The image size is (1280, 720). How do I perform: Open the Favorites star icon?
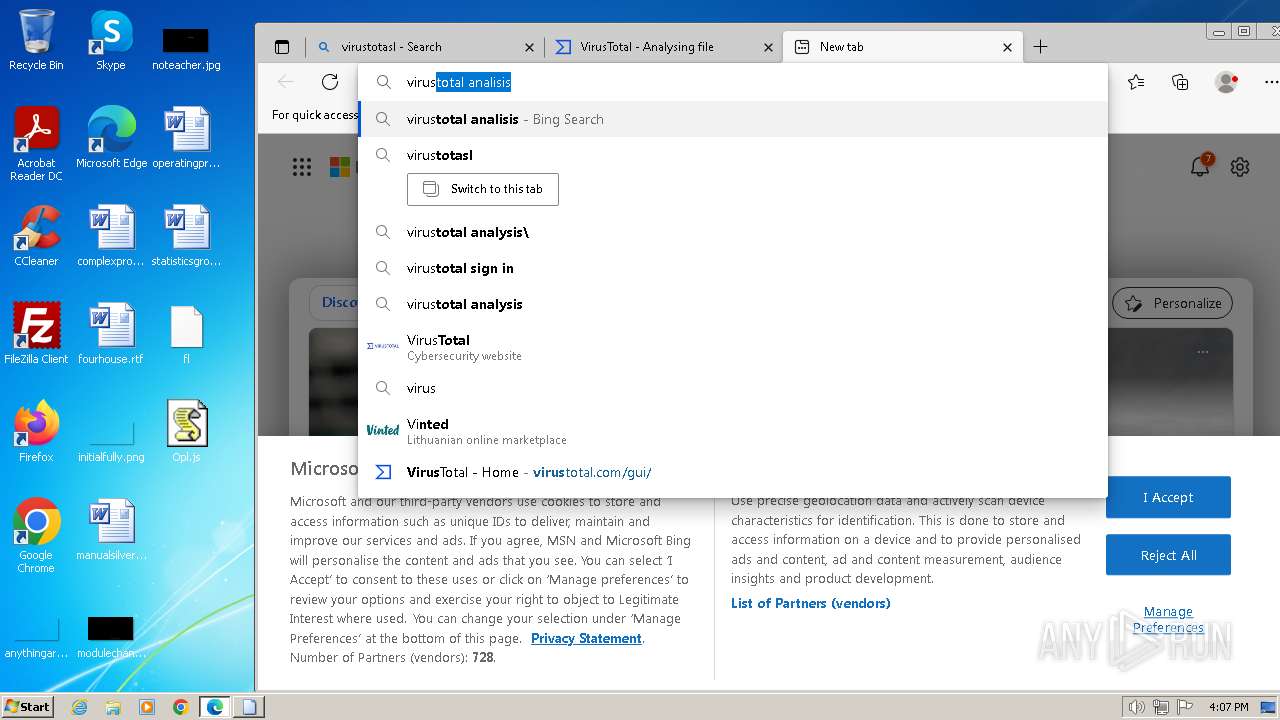pos(1136,82)
